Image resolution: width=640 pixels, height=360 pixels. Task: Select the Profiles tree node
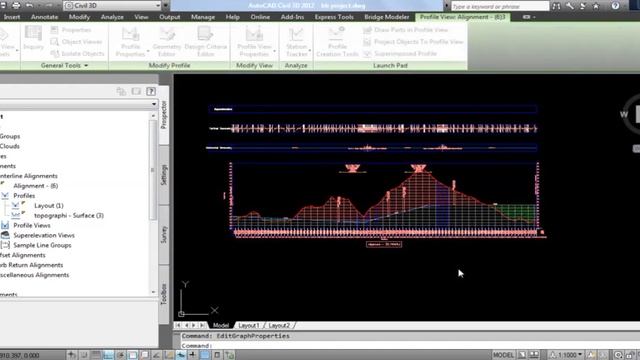click(x=24, y=196)
